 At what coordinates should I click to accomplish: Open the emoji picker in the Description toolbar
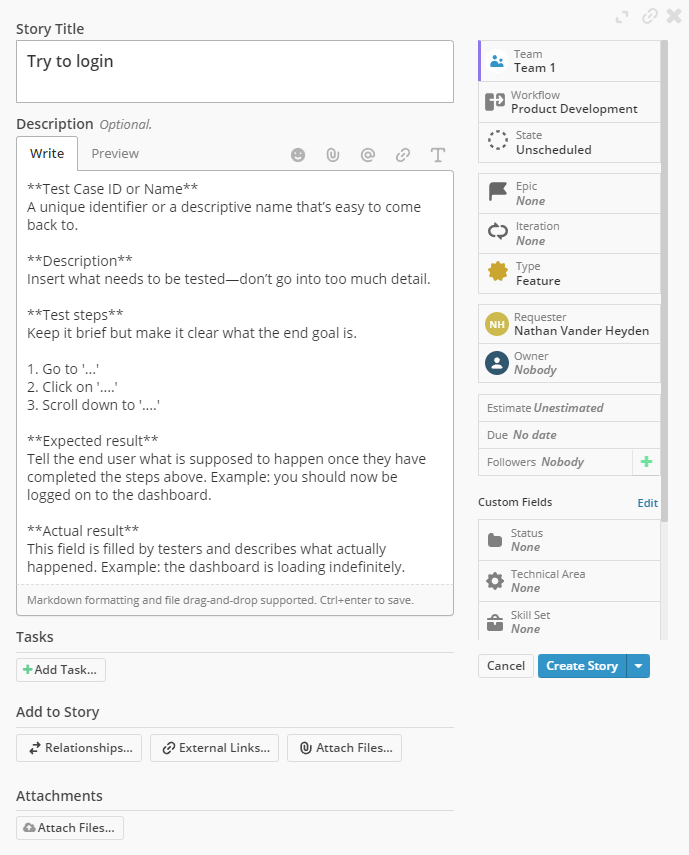(297, 154)
